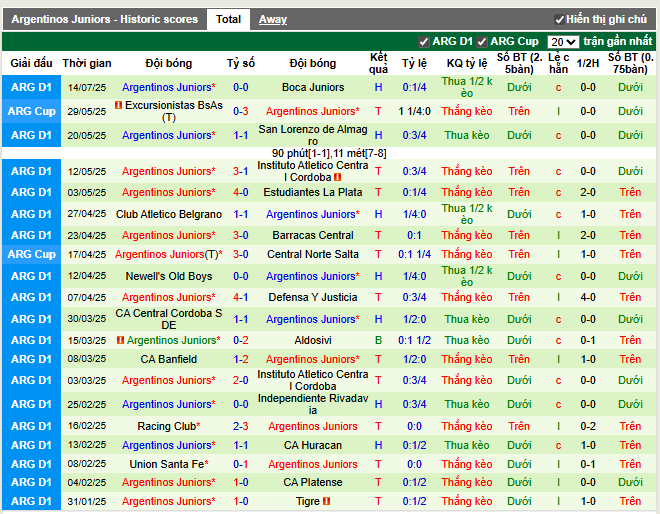Click Argentinos Juniors - Historic scores title
Image resolution: width=660 pixels, height=514 pixels.
click(x=104, y=19)
